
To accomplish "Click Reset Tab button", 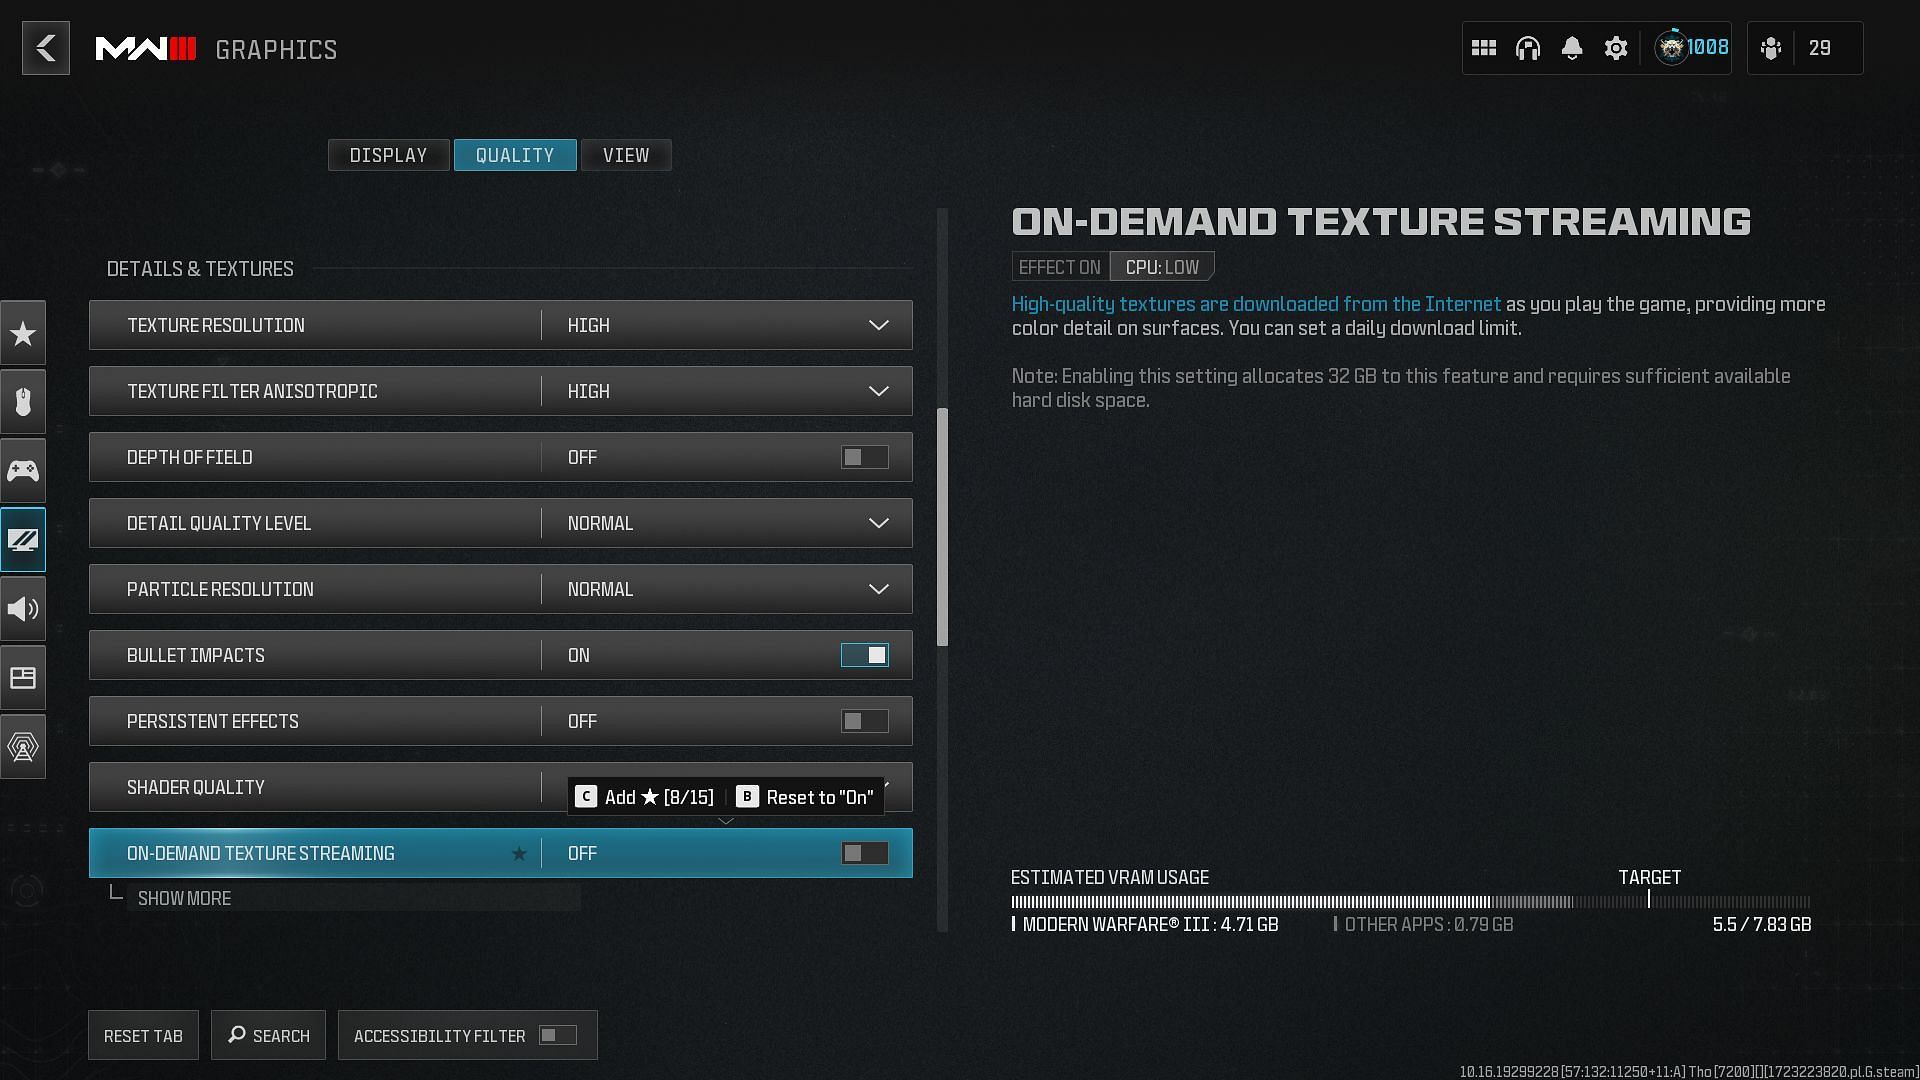I will [x=144, y=1035].
